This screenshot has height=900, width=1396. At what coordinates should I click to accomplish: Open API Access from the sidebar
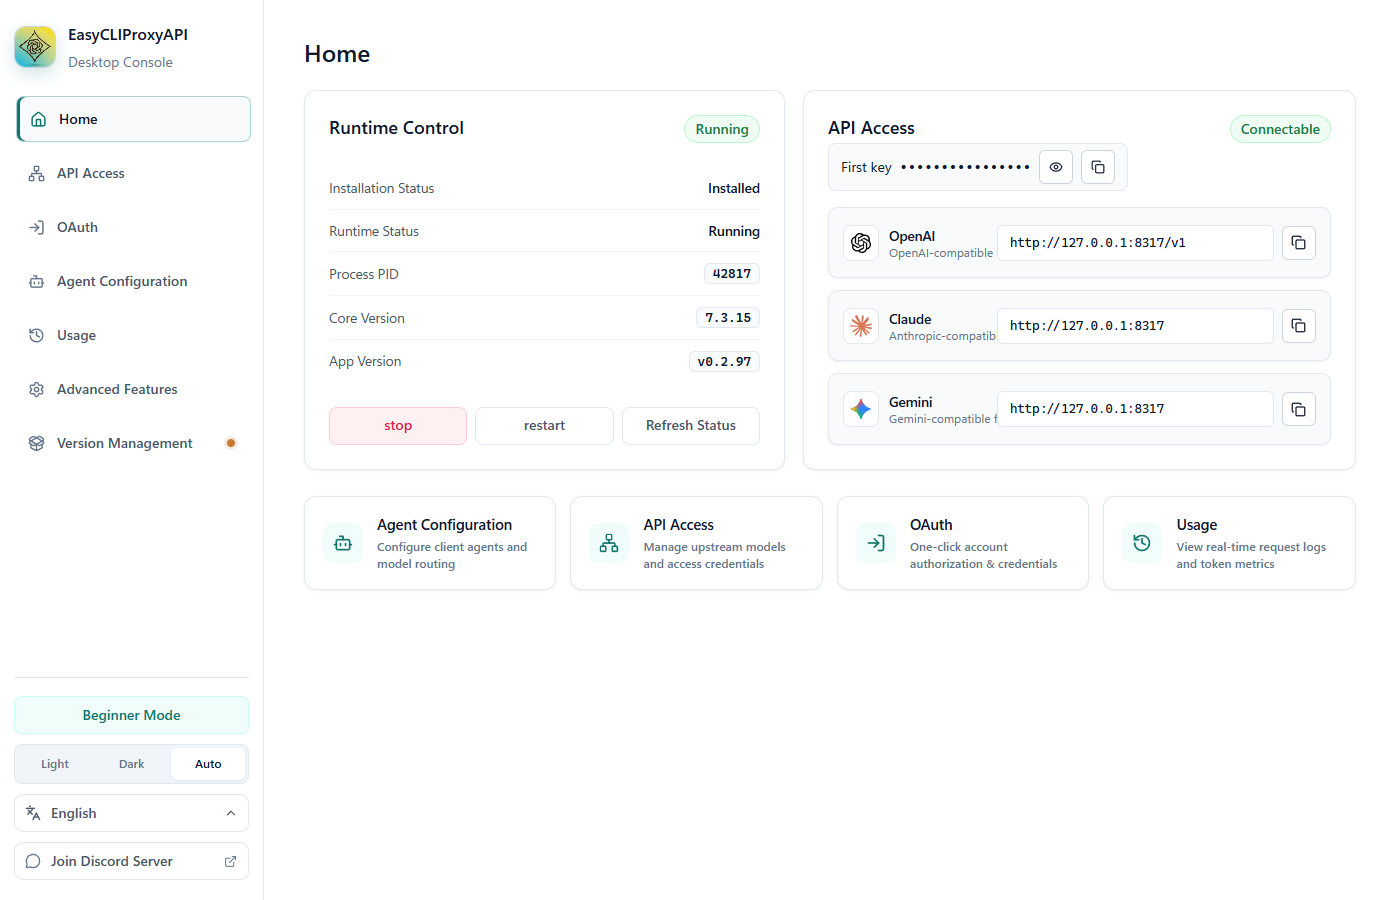tap(134, 173)
